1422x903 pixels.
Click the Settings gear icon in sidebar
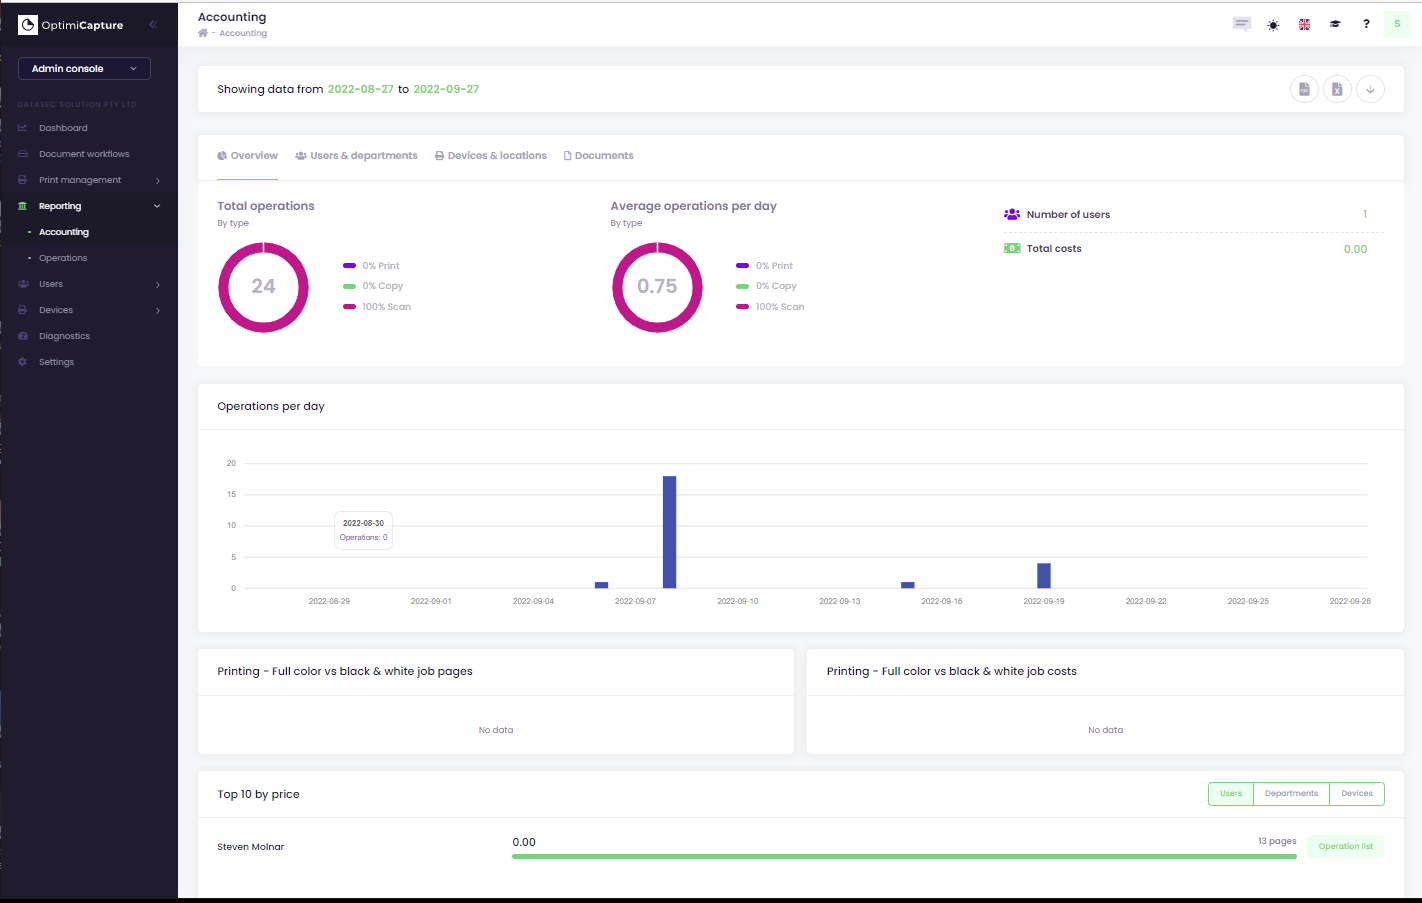22,362
